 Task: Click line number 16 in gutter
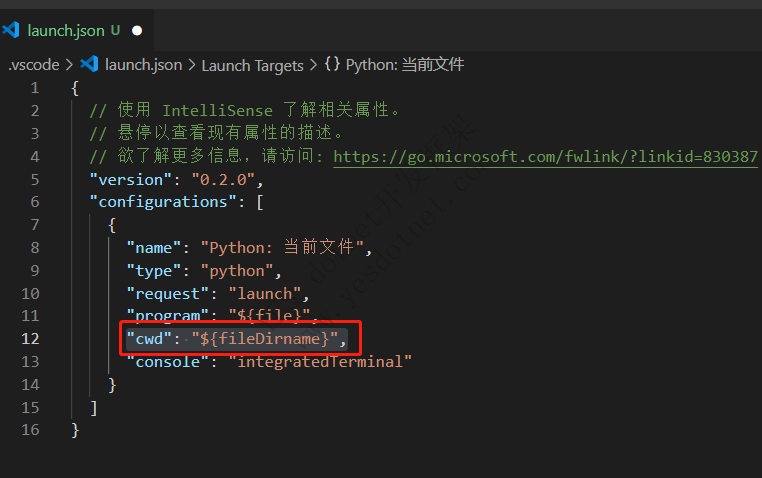(30, 429)
